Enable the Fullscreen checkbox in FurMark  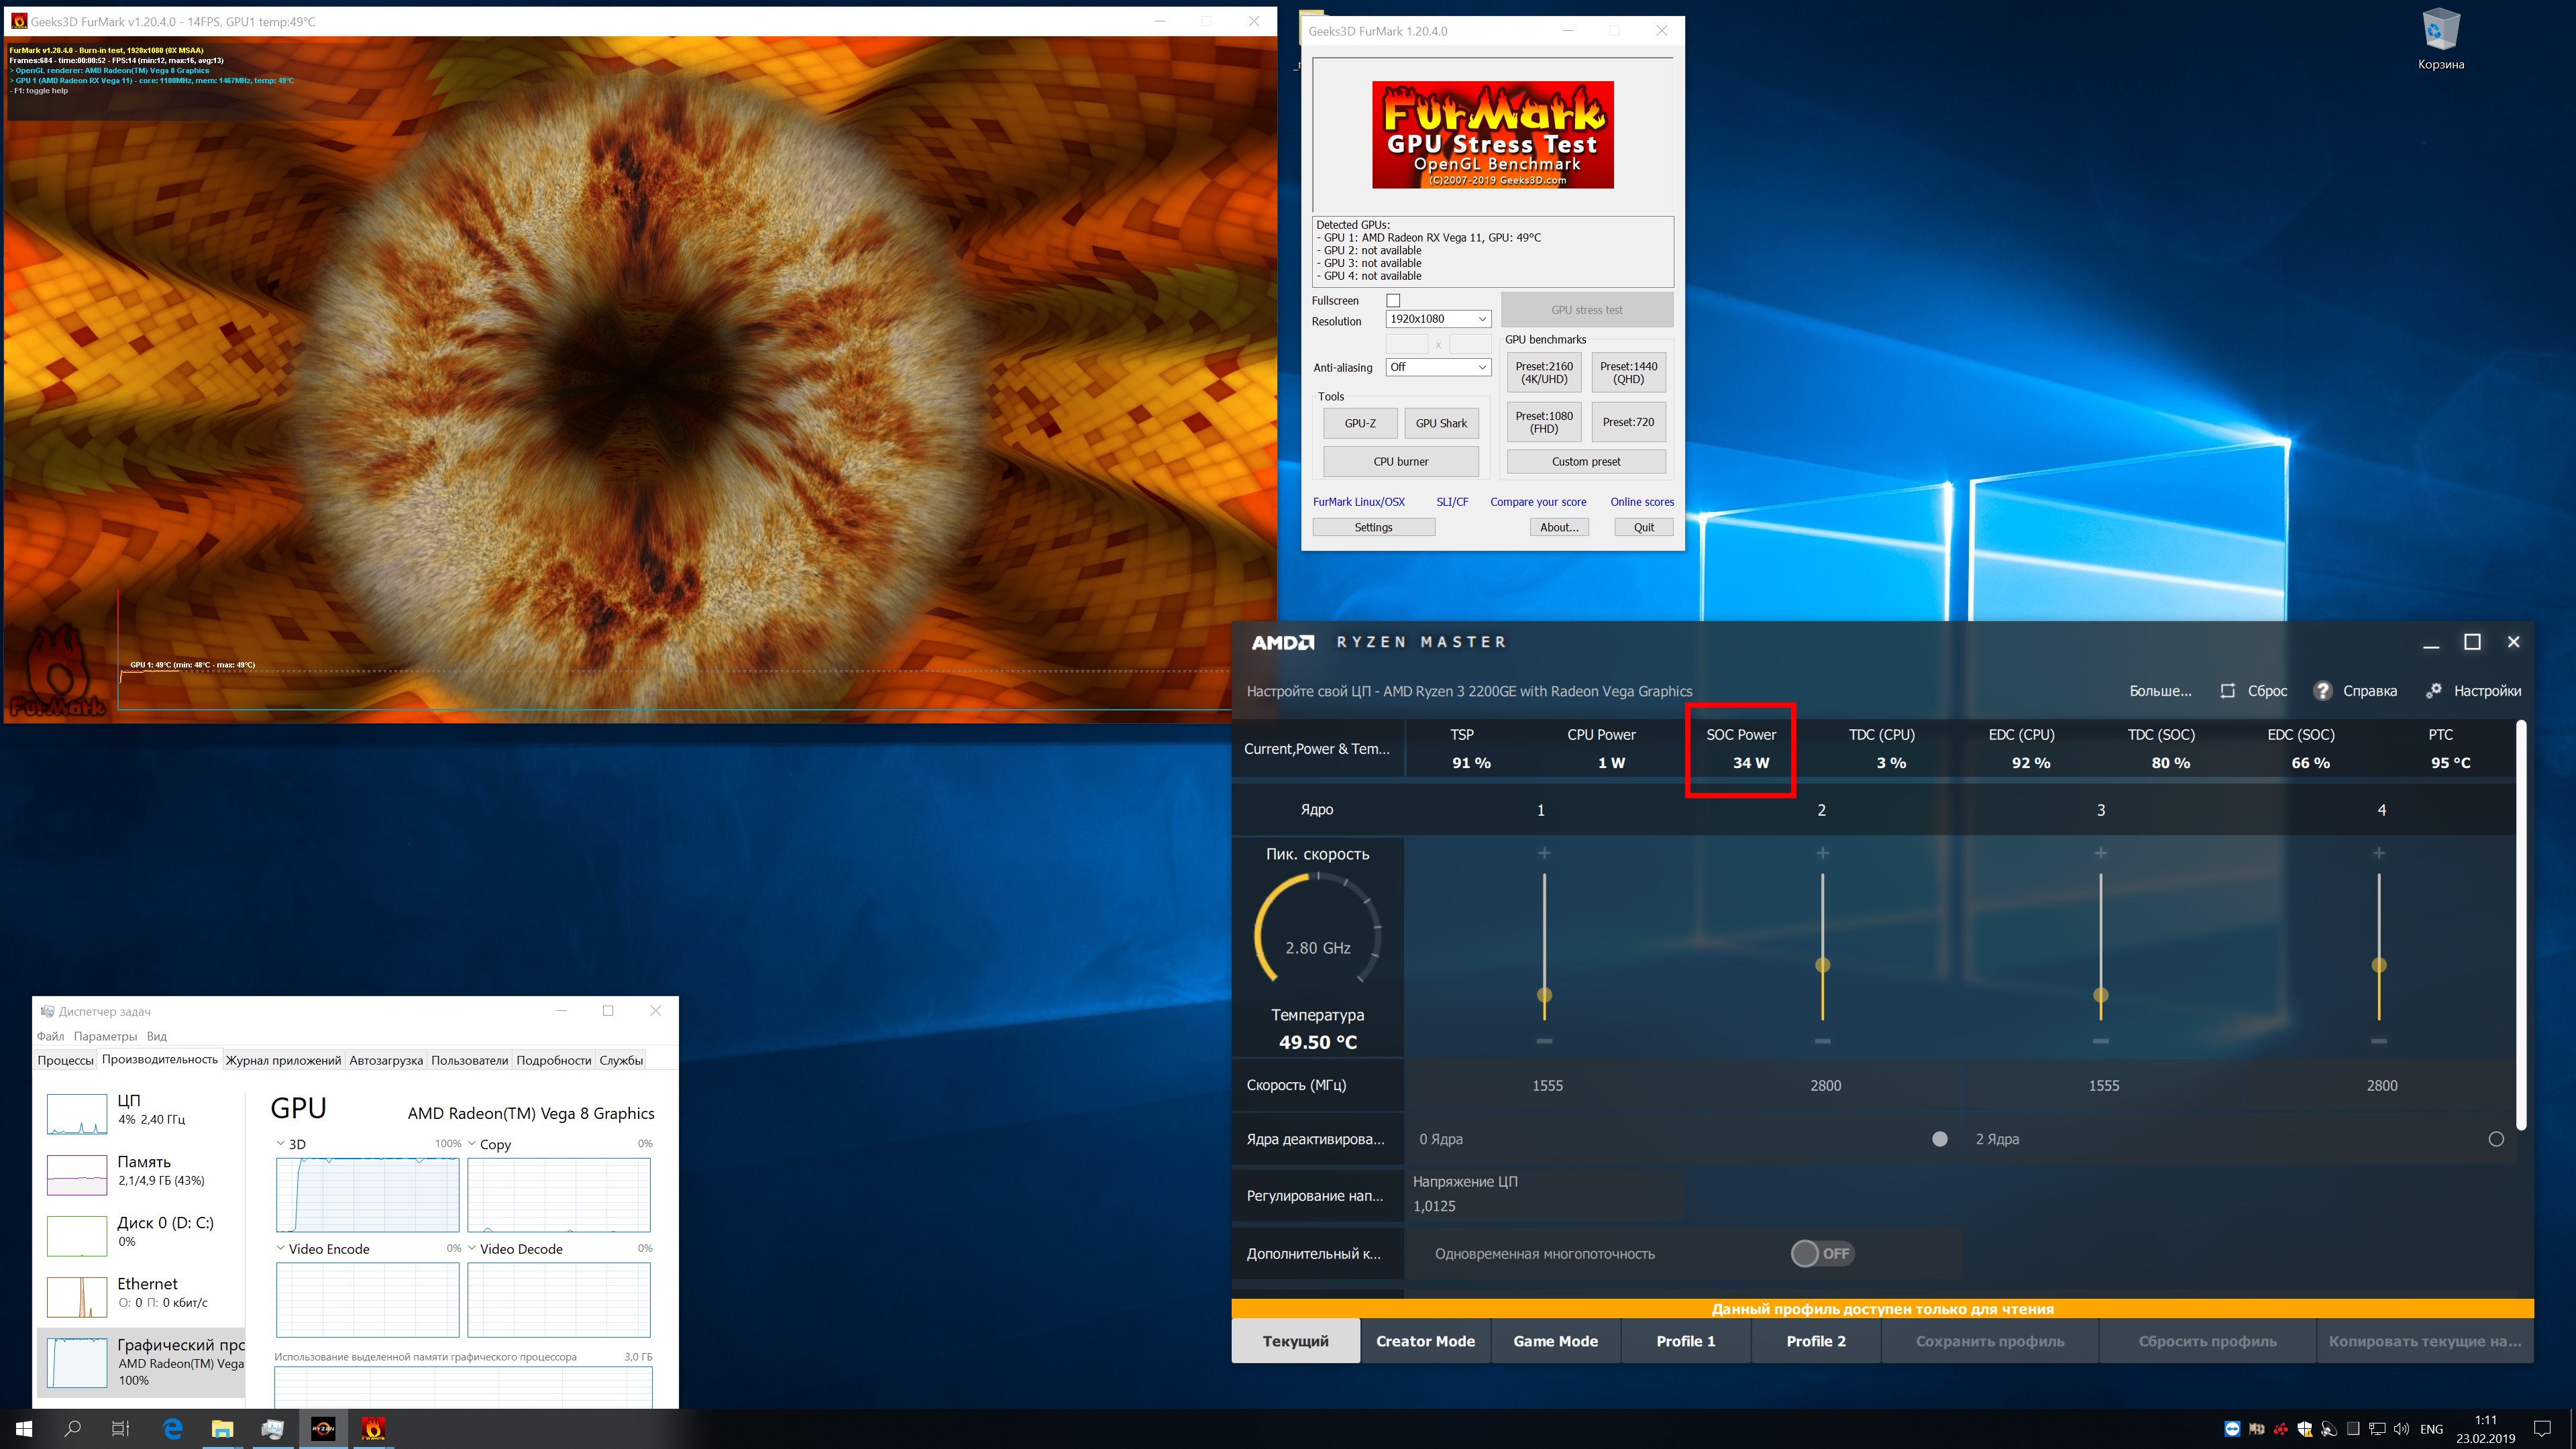pos(1393,300)
